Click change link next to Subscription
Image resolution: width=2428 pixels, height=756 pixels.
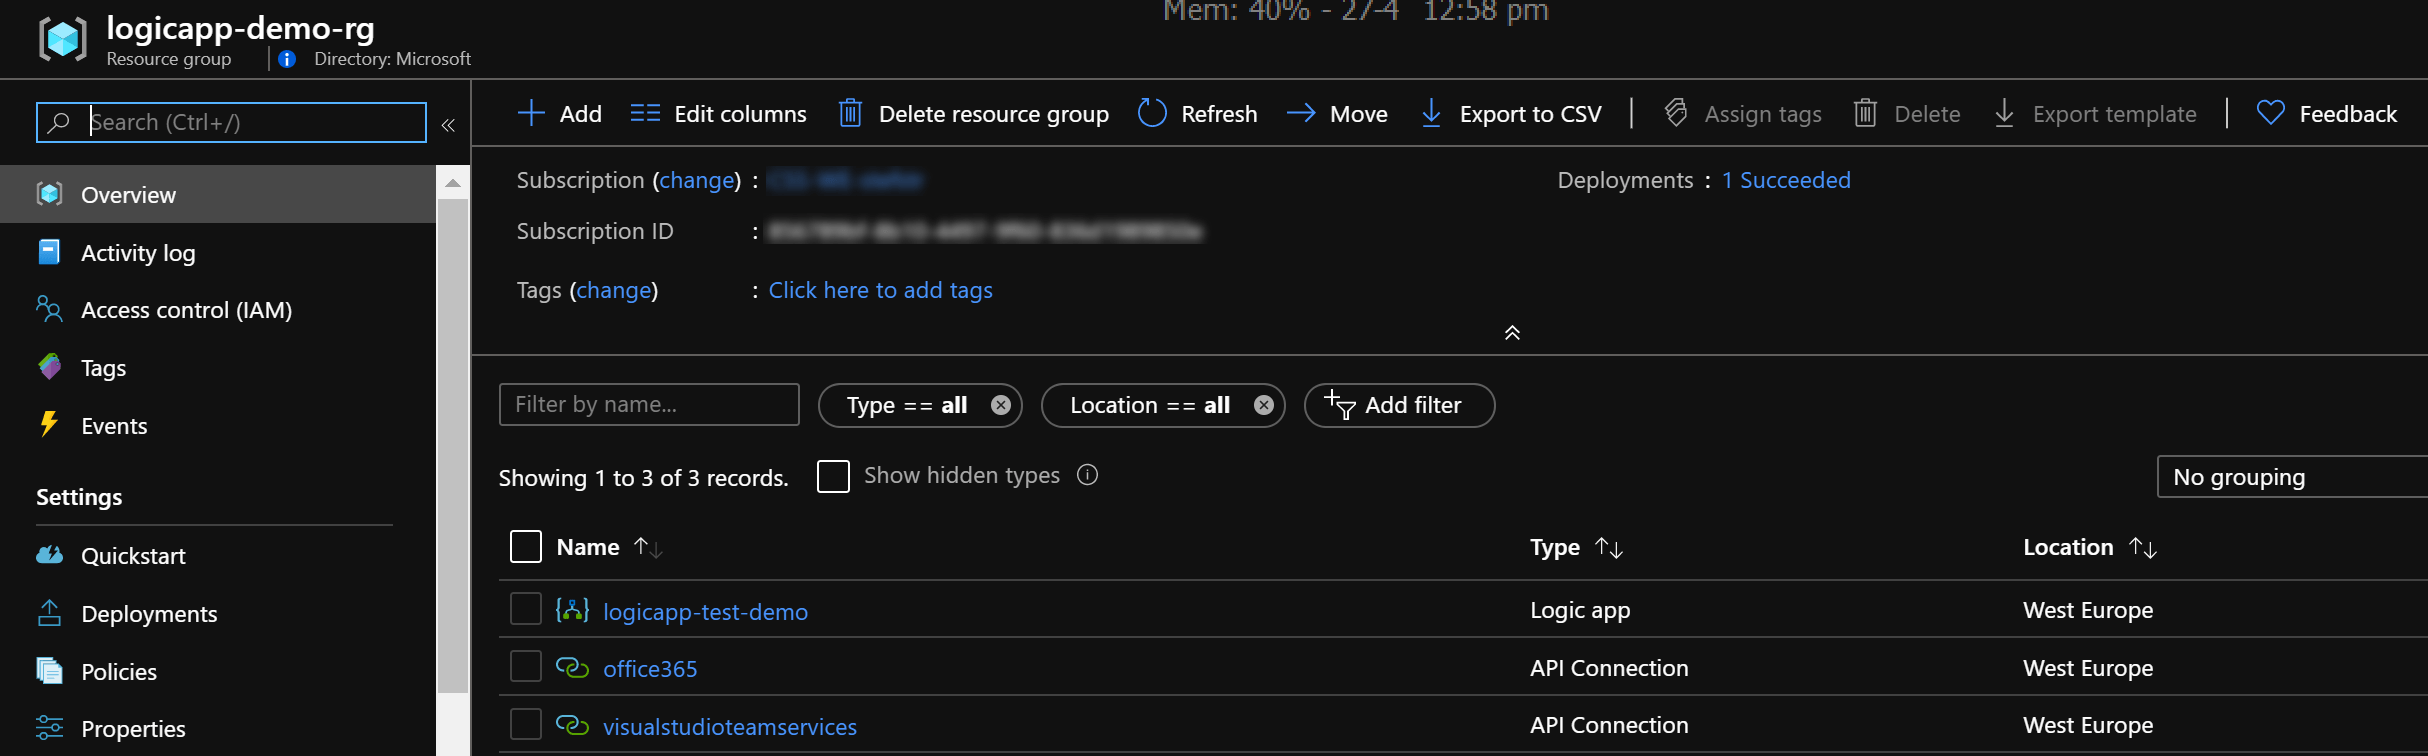click(x=697, y=180)
